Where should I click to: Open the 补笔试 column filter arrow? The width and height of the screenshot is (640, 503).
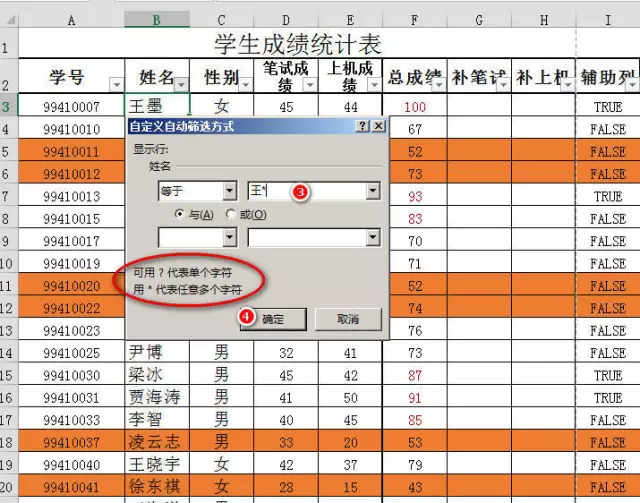pyautogui.click(x=504, y=85)
